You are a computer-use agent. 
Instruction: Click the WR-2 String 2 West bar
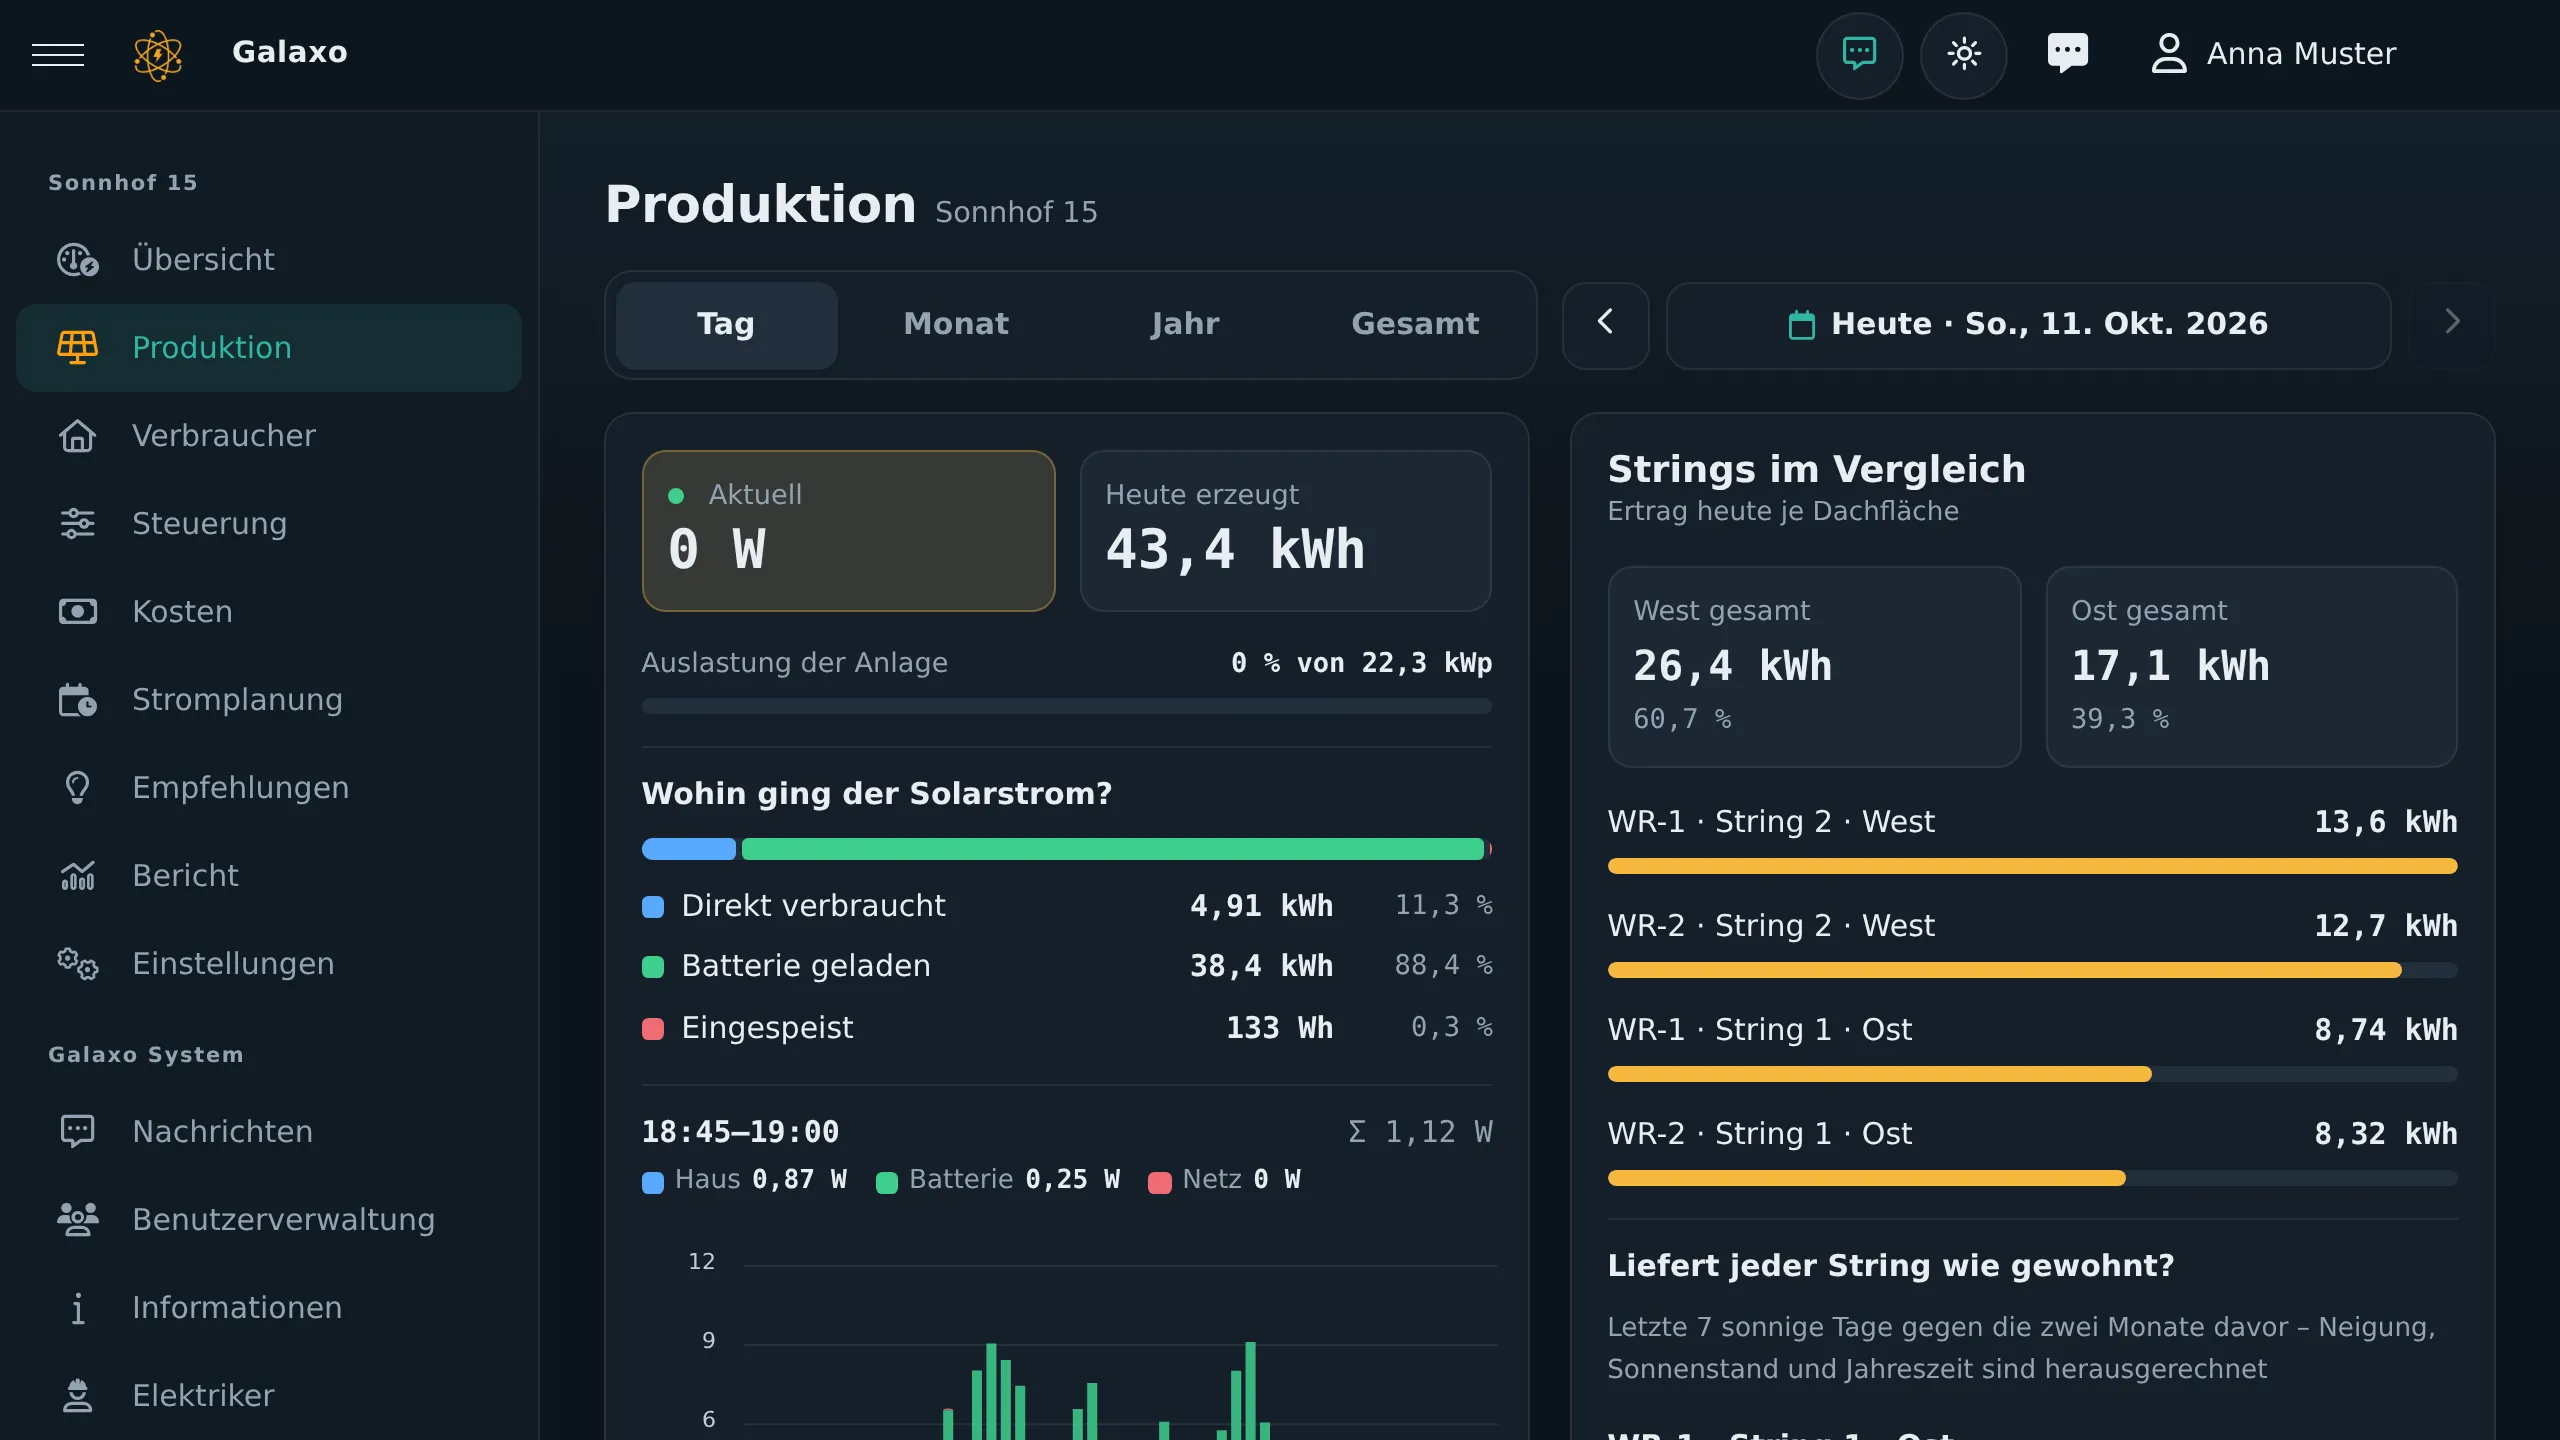click(x=2033, y=971)
